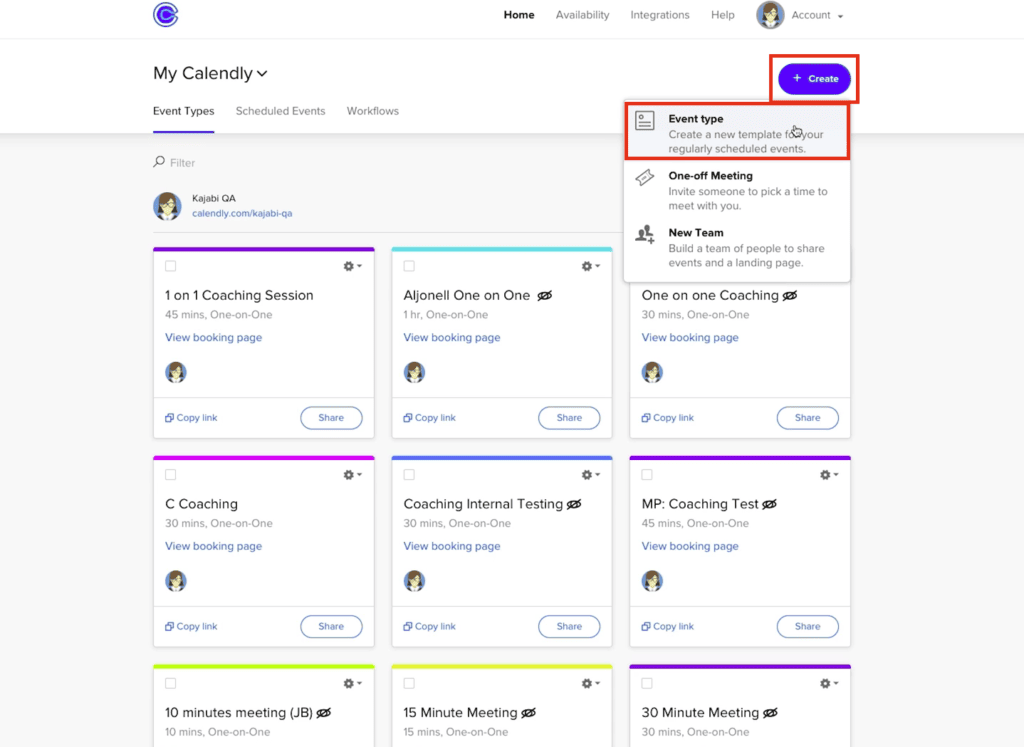Click hidden-eye icon next to Aljonell One on One
The height and width of the screenshot is (747, 1024).
pos(545,296)
